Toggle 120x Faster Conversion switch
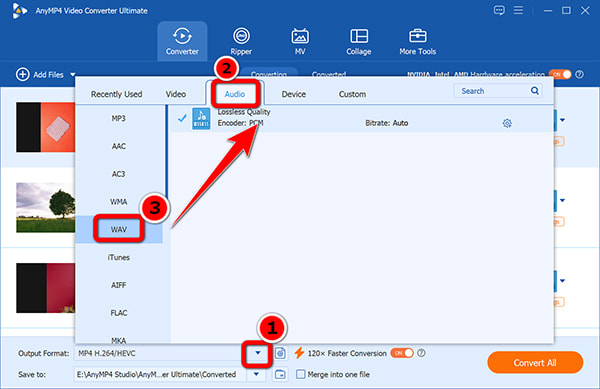600x389 pixels. (x=402, y=353)
